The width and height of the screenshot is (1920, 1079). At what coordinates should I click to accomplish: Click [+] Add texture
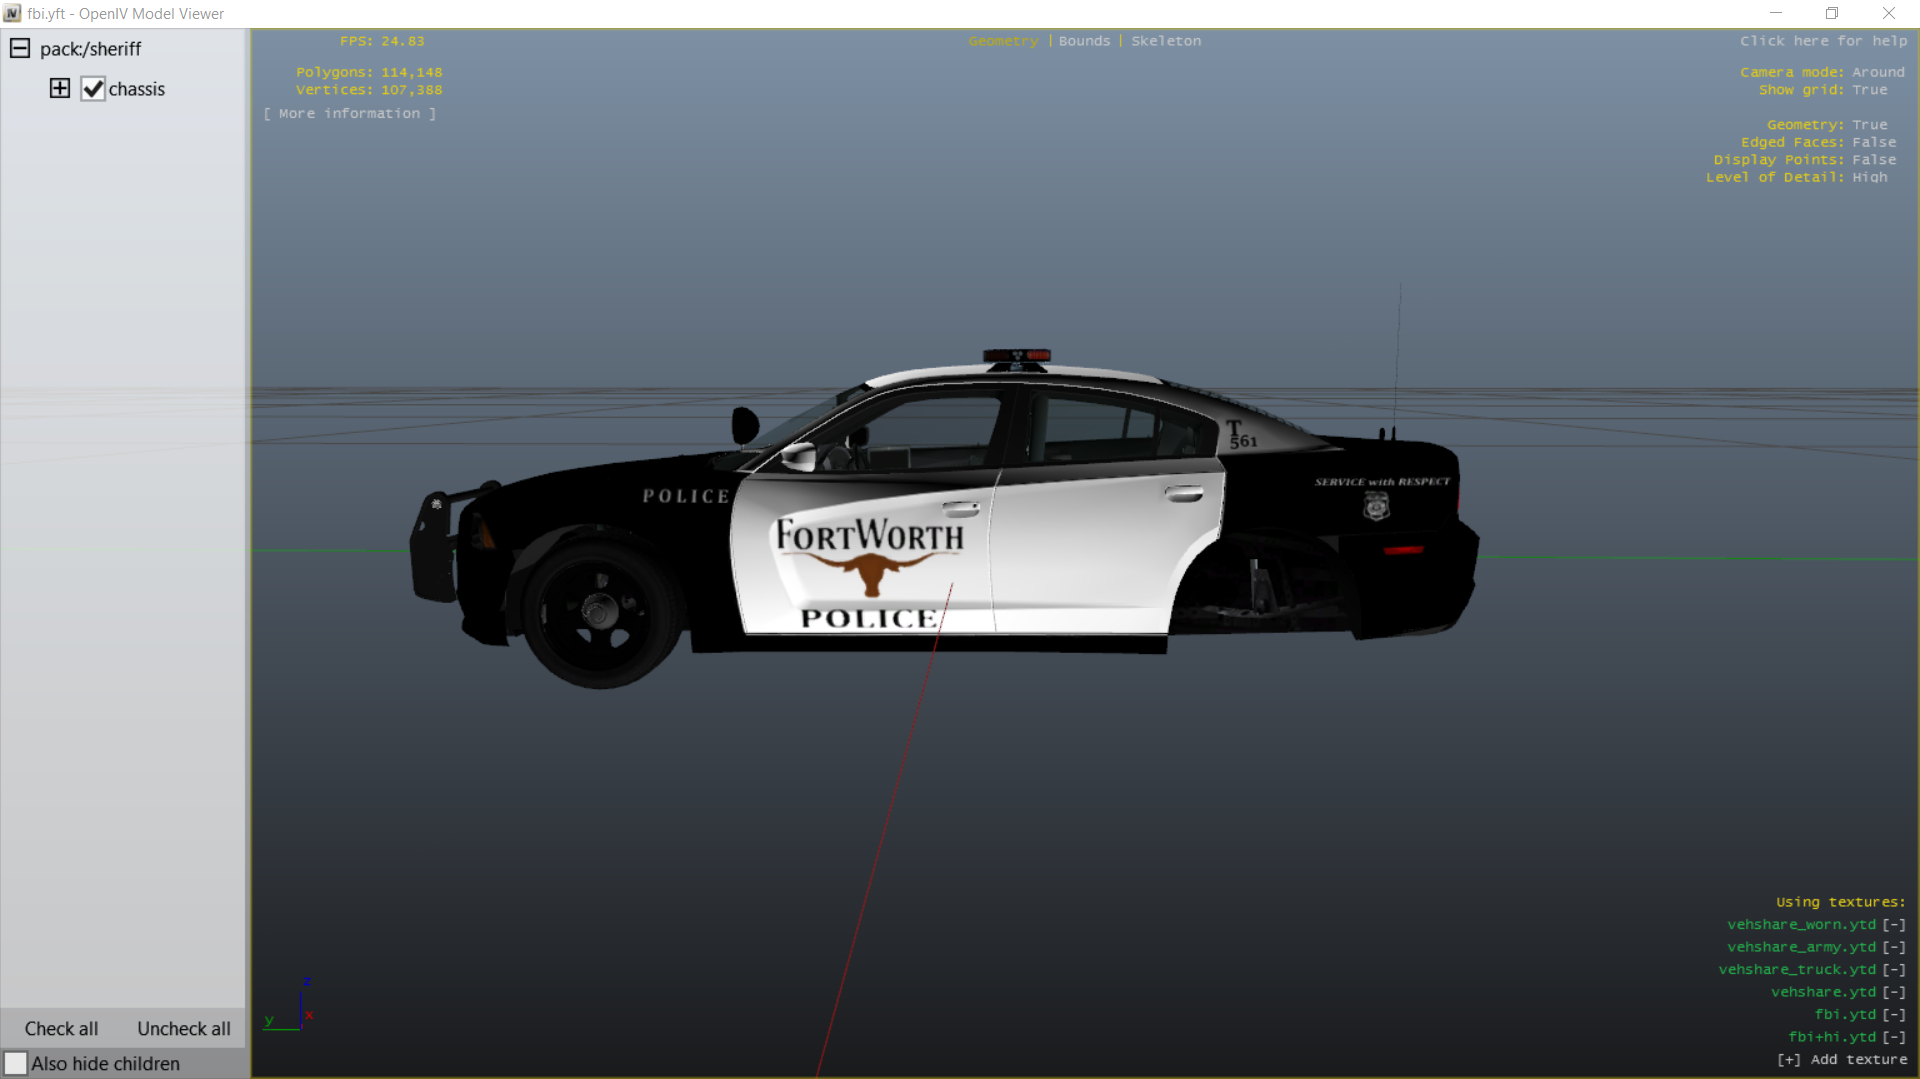click(x=1842, y=1060)
